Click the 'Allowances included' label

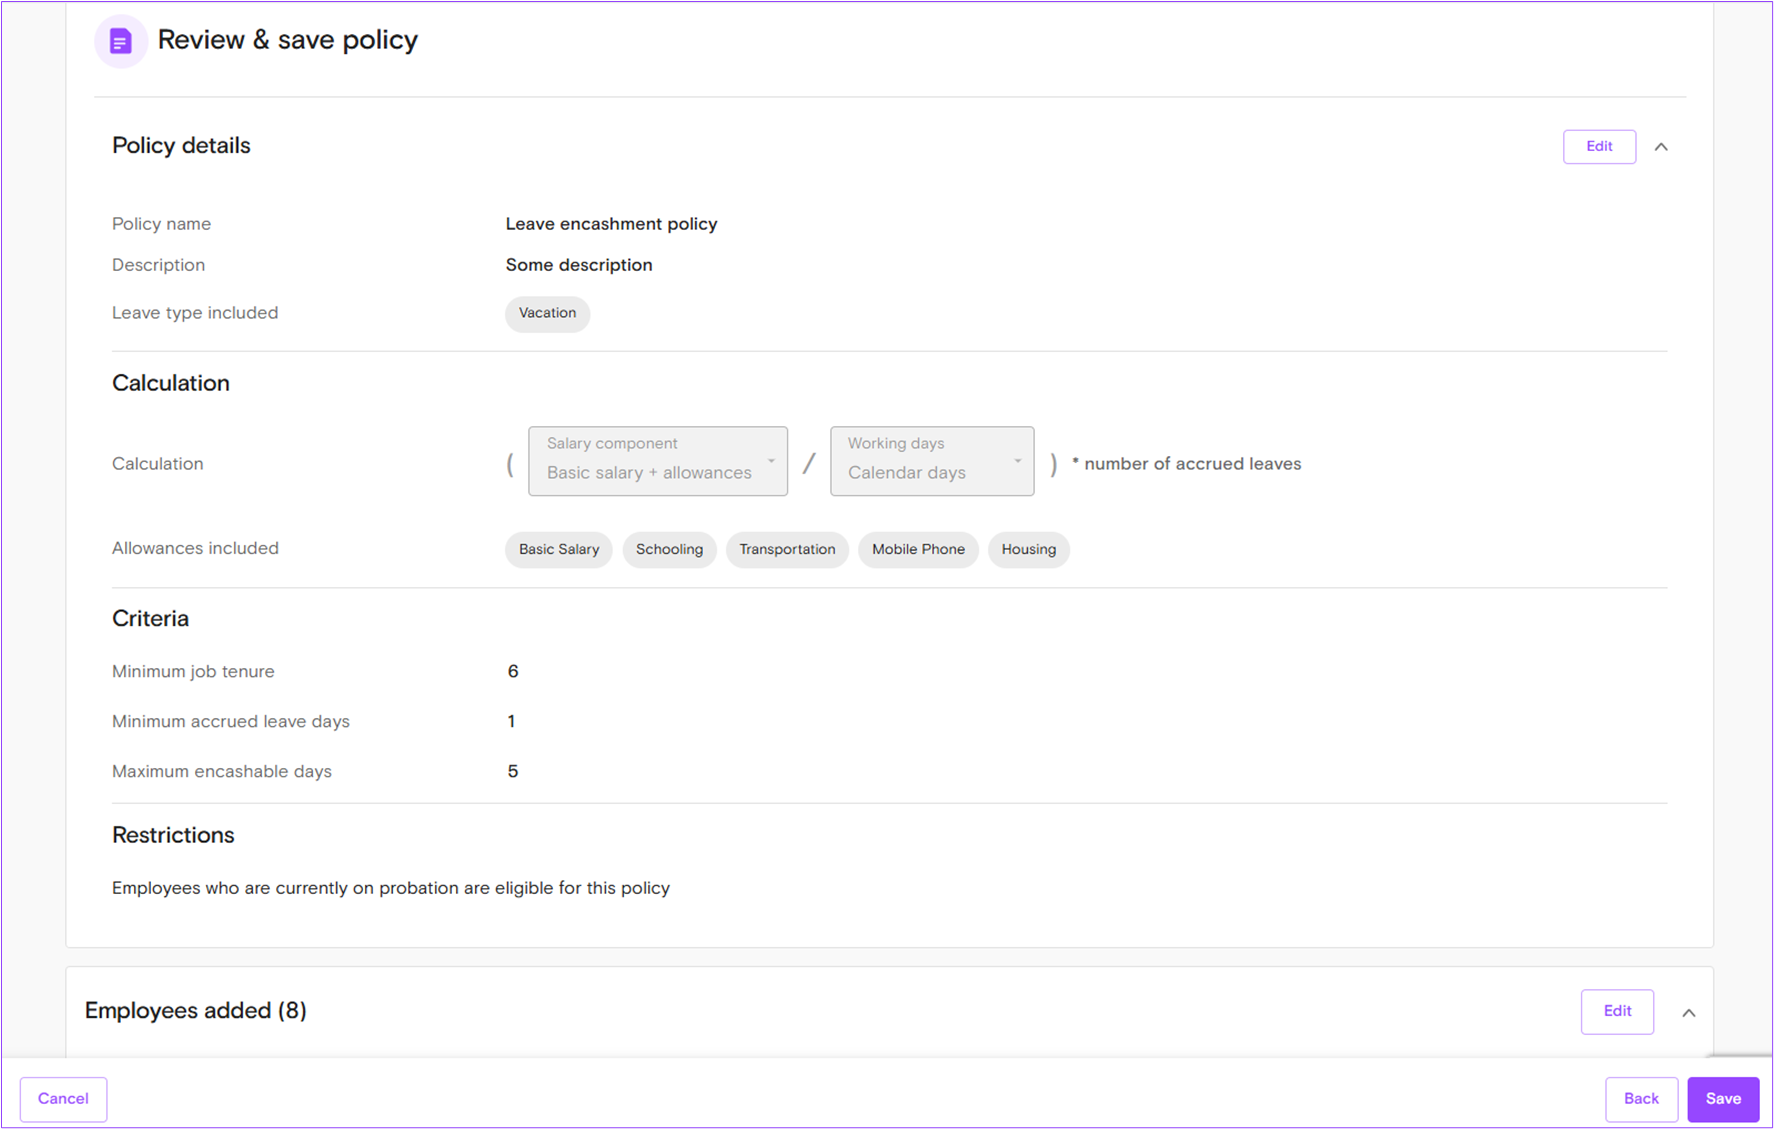click(x=195, y=548)
